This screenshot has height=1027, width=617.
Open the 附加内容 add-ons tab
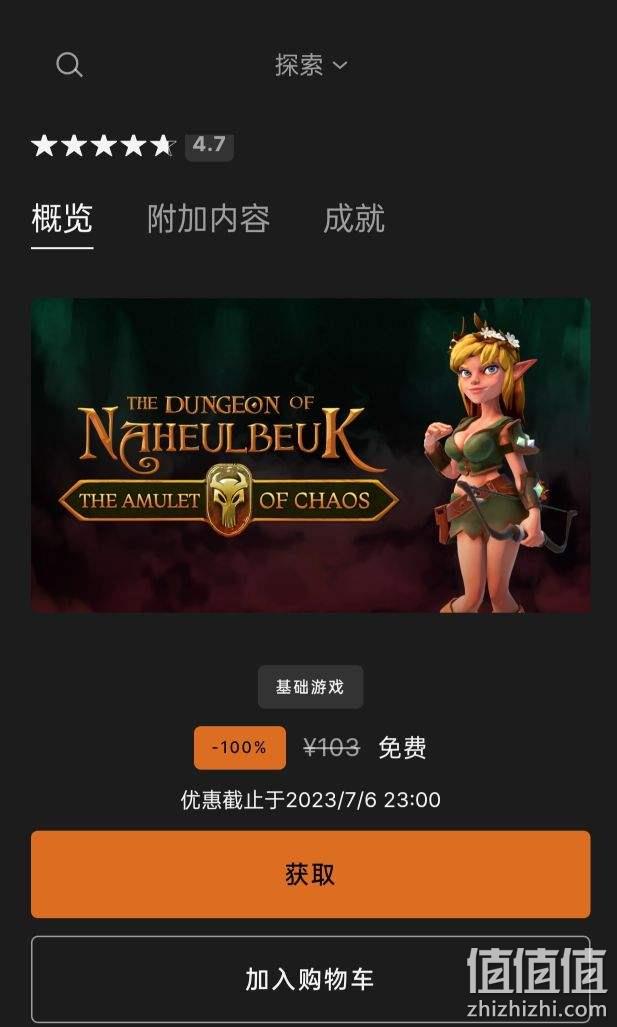[208, 219]
